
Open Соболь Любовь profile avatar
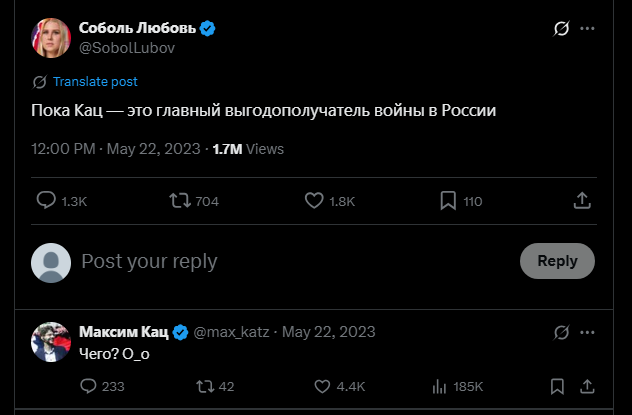(x=51, y=37)
